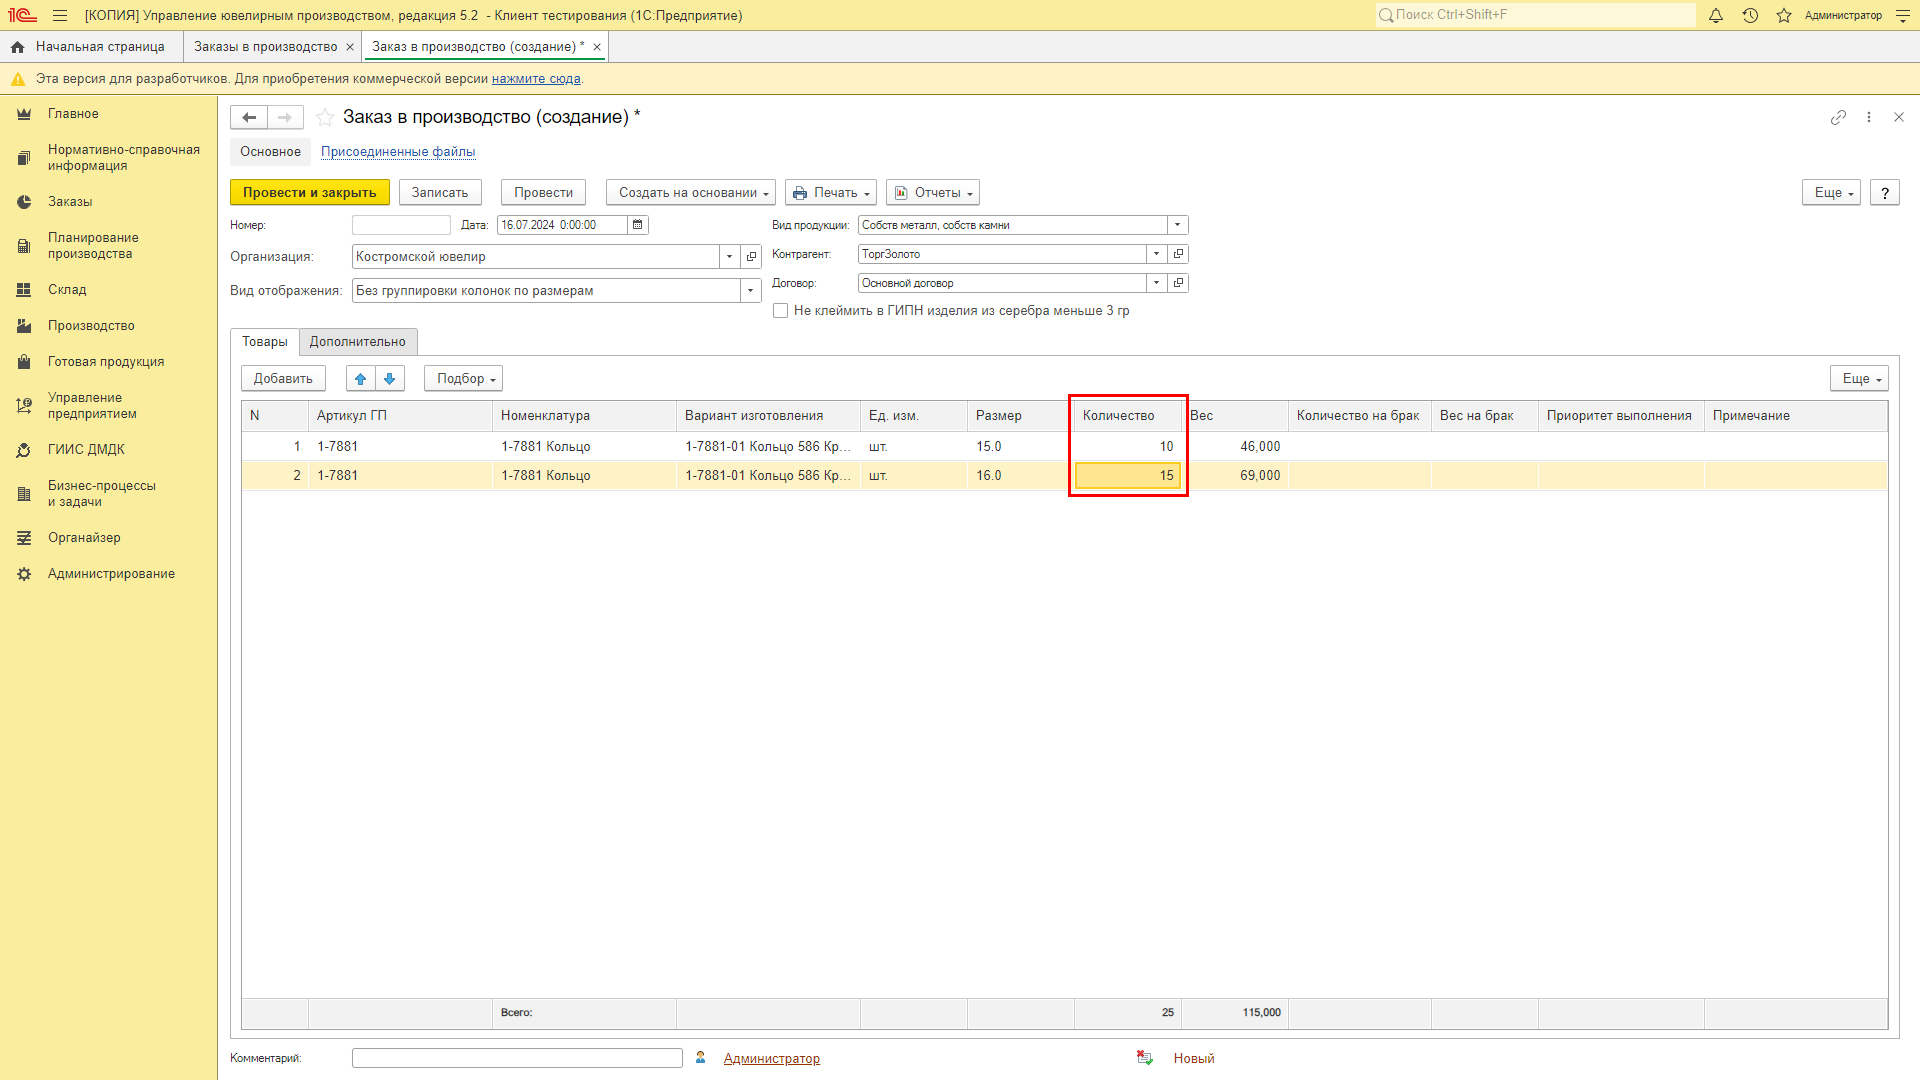Open Главное section in sidebar
This screenshot has width=1920, height=1080.
pos(73,114)
